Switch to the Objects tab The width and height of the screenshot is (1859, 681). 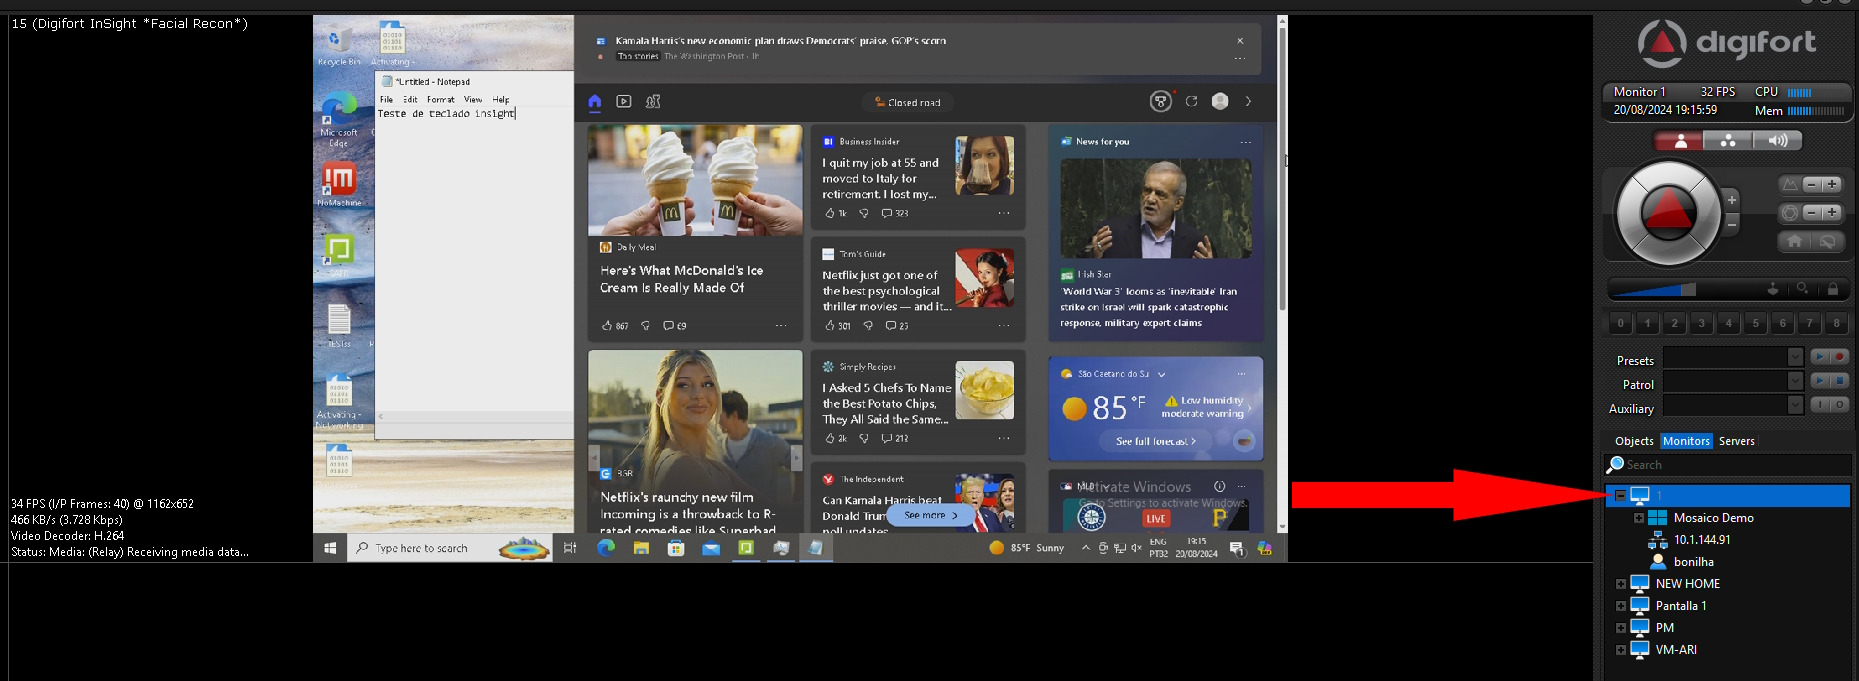[x=1634, y=441]
